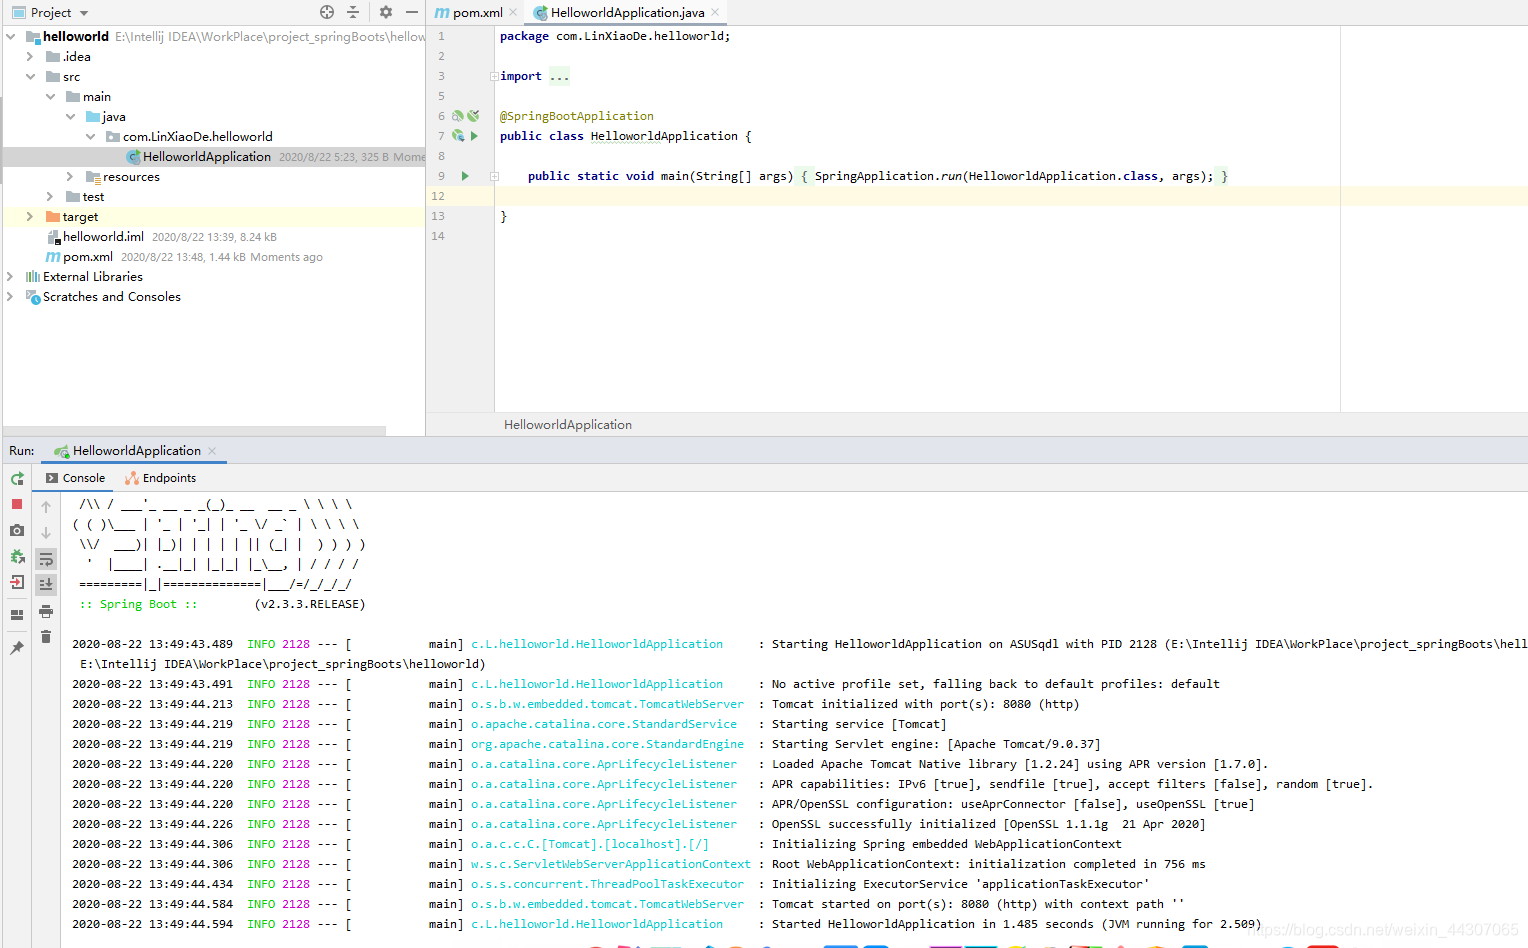Click c.L.helloworld.HelloworldApplication logger in first log line
The width and height of the screenshot is (1528, 948).
[597, 644]
